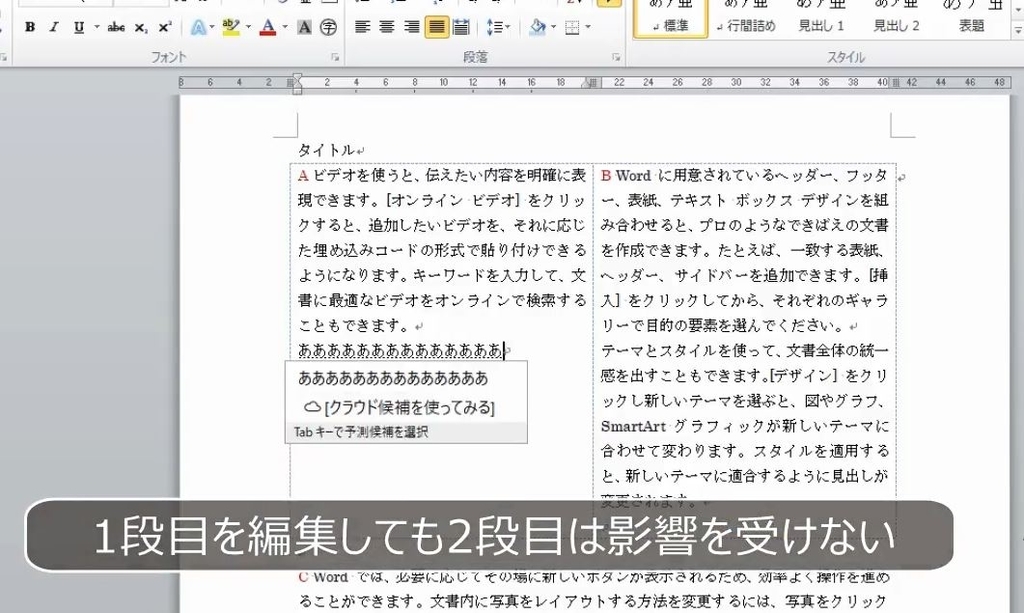Screen dimensions: 1024x613
Task: Apply the 行間詰め style
Action: coord(746,18)
